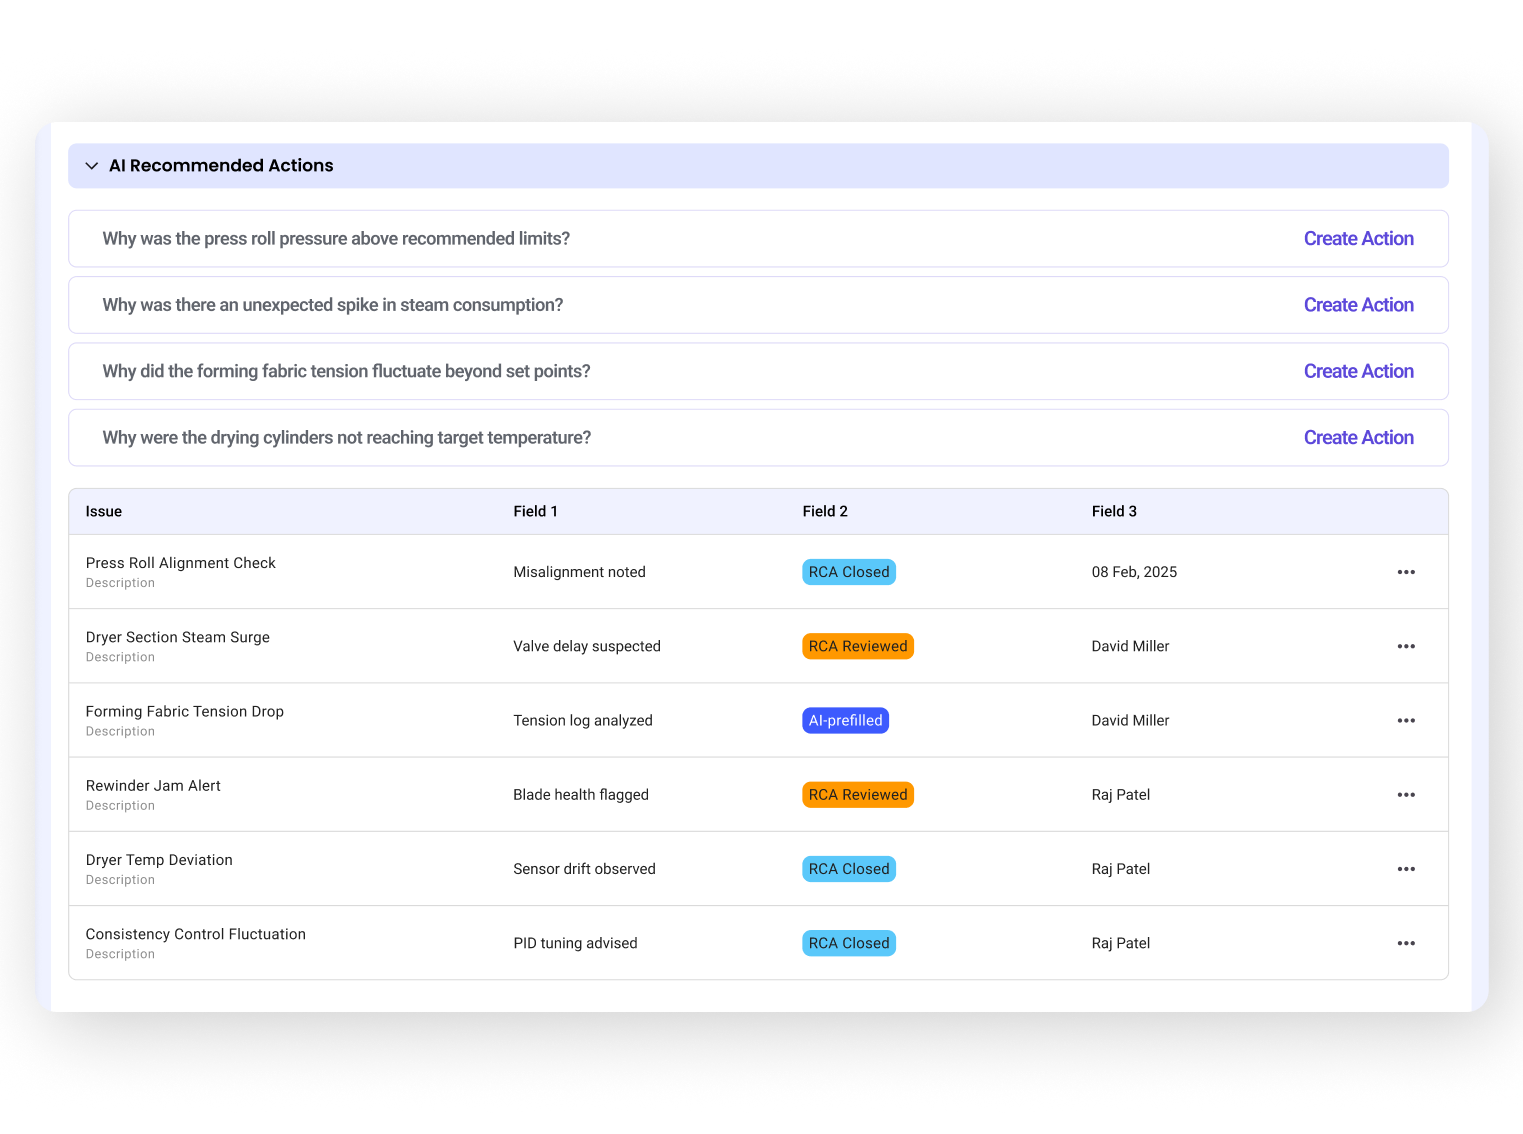The height and width of the screenshot is (1134, 1523).
Task: Open more options for Dryer Section Steam Surge
Action: tap(1405, 646)
